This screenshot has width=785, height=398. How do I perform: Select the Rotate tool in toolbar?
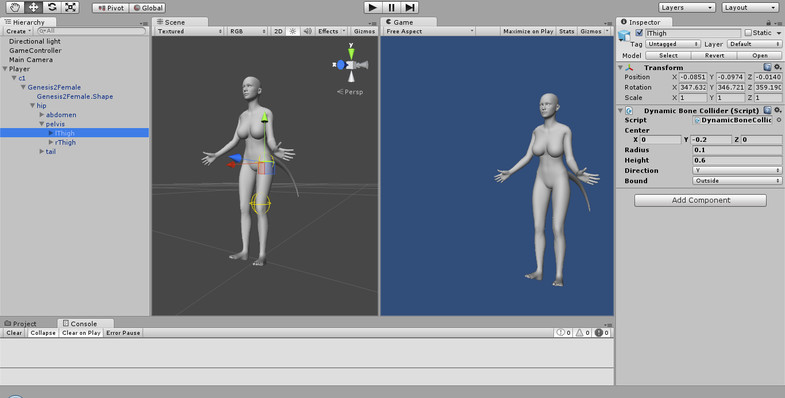tap(52, 8)
